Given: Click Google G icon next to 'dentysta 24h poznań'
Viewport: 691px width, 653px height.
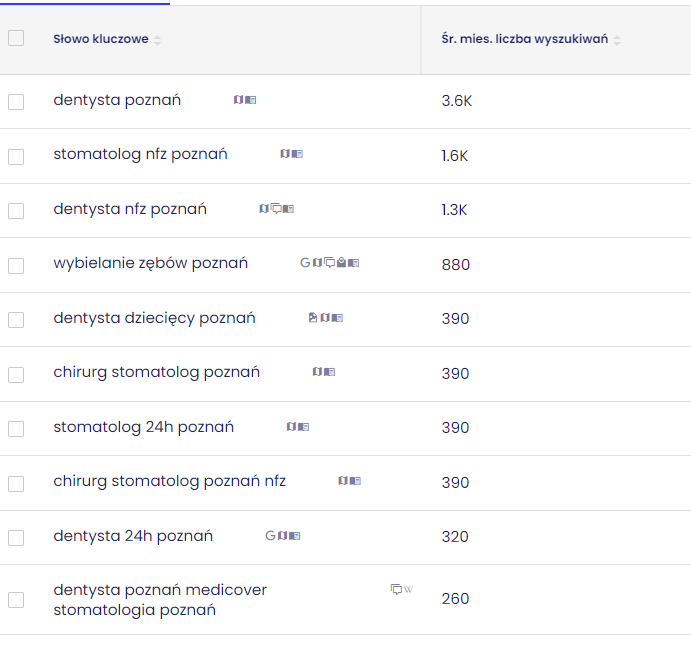Looking at the screenshot, I should pos(270,536).
